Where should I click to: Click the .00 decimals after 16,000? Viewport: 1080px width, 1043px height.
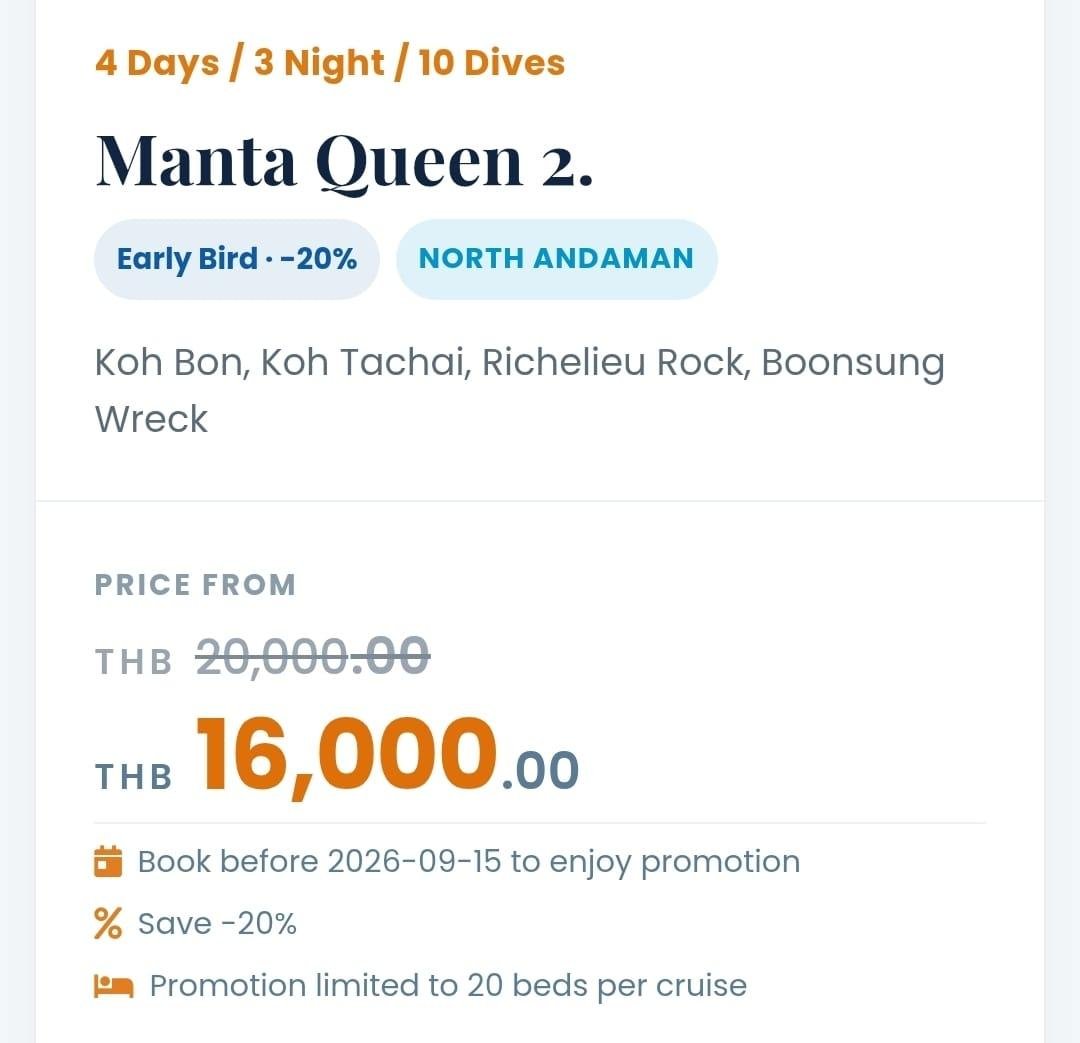coord(541,770)
